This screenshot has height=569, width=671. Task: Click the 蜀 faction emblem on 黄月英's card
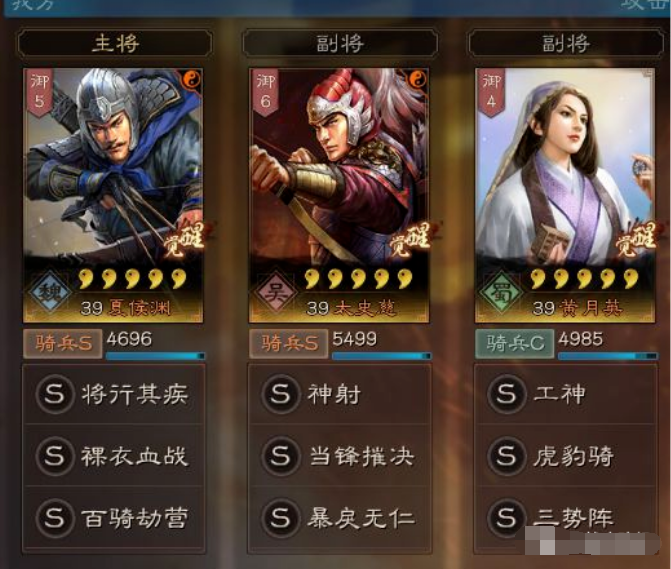tap(502, 292)
